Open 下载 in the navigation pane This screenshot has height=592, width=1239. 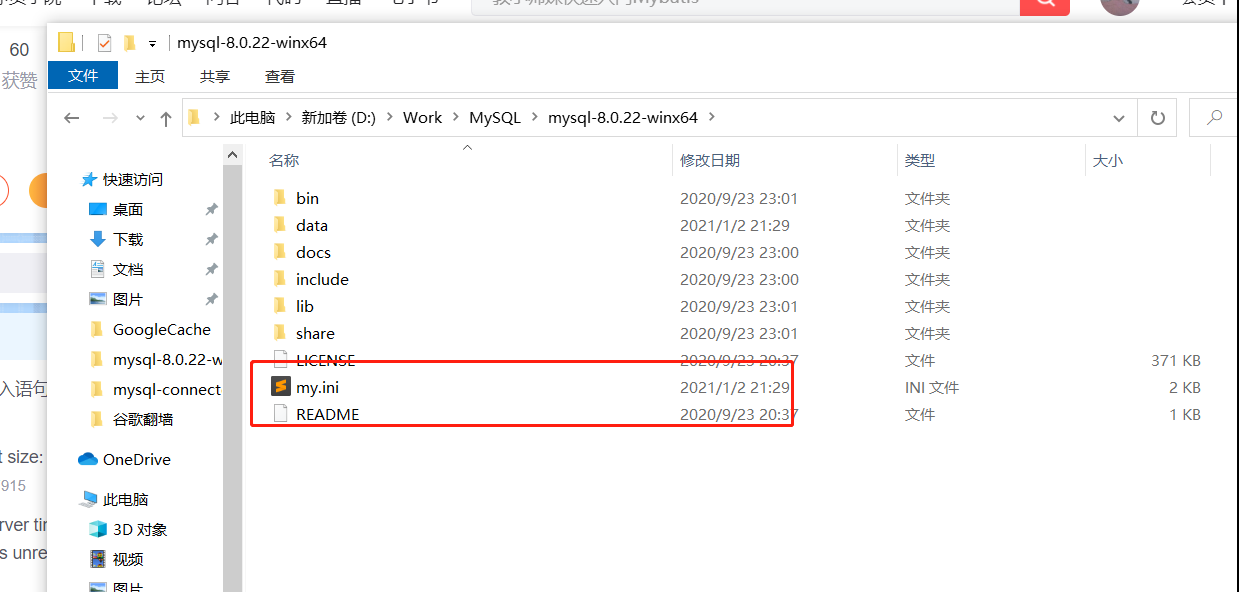click(x=128, y=239)
